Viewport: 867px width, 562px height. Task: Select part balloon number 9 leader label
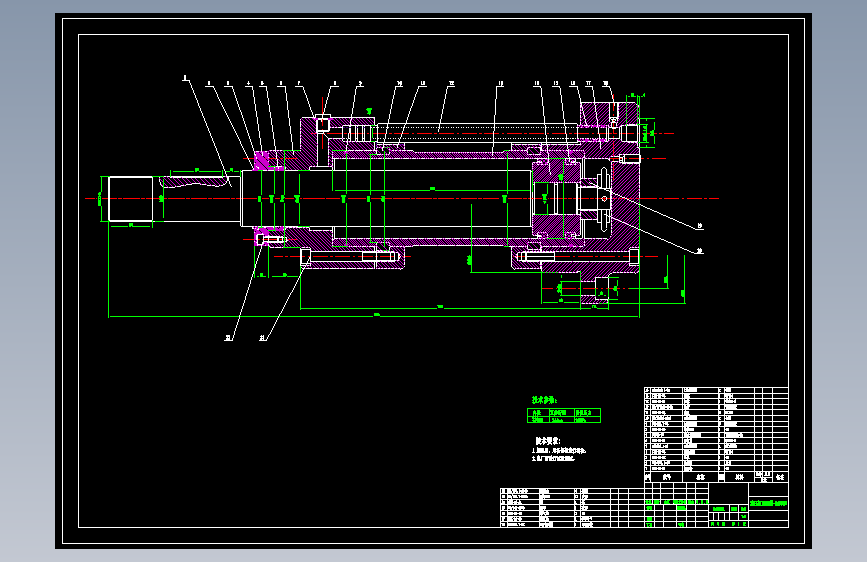pyautogui.click(x=360, y=84)
